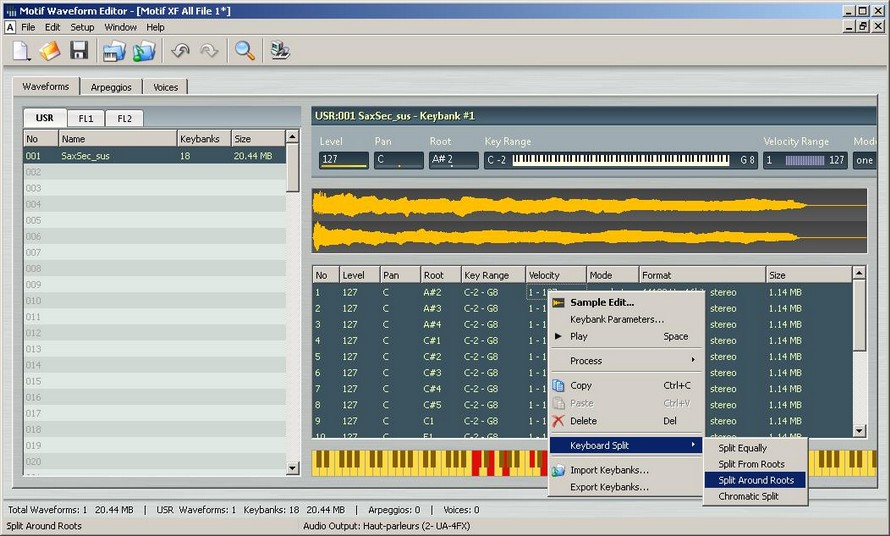This screenshot has height=536, width=890.
Task: Select Sample Edit from context menu
Action: (602, 302)
